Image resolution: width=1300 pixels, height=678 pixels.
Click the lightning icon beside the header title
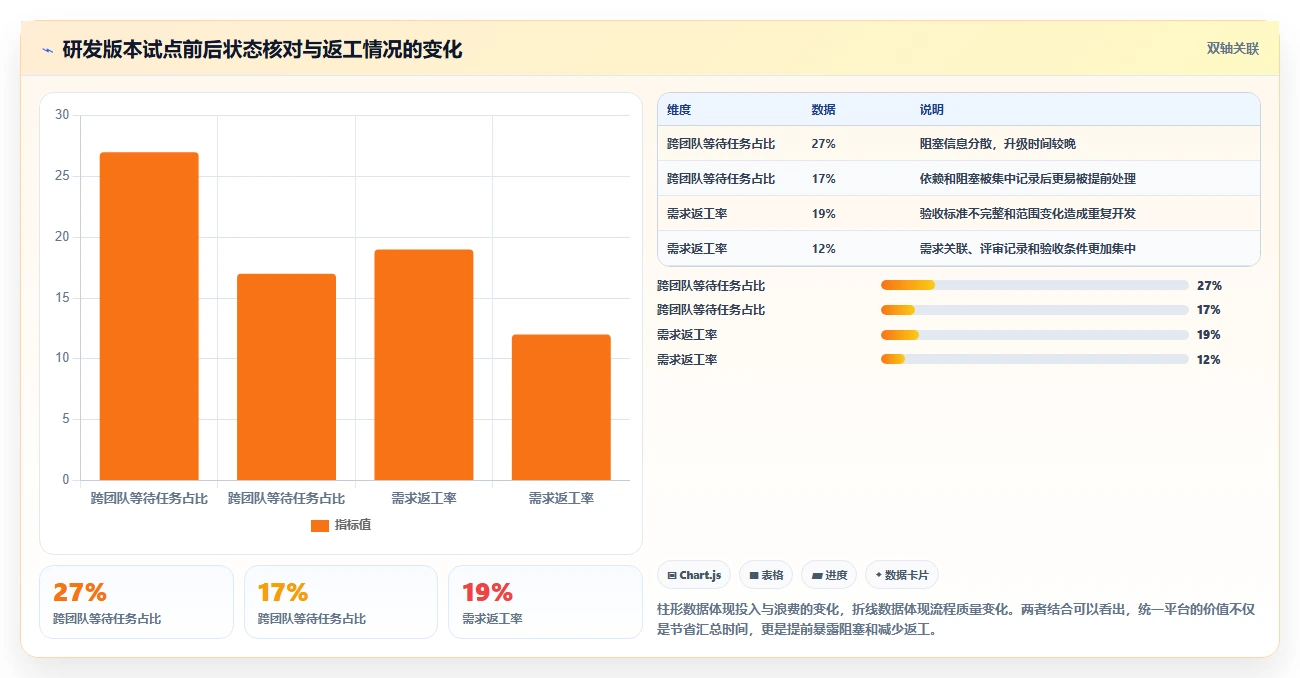(48, 50)
